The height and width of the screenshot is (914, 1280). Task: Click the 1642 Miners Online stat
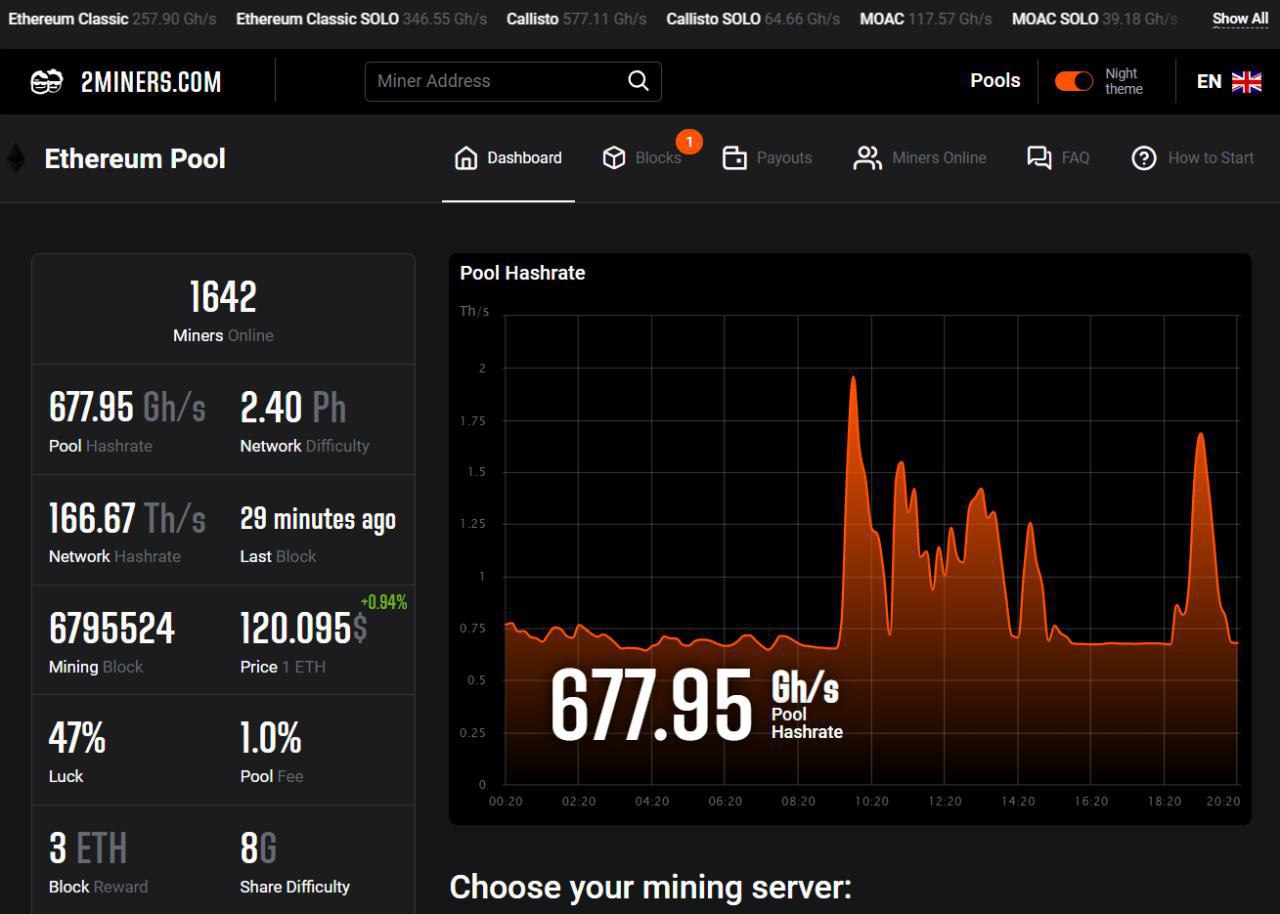click(x=223, y=310)
